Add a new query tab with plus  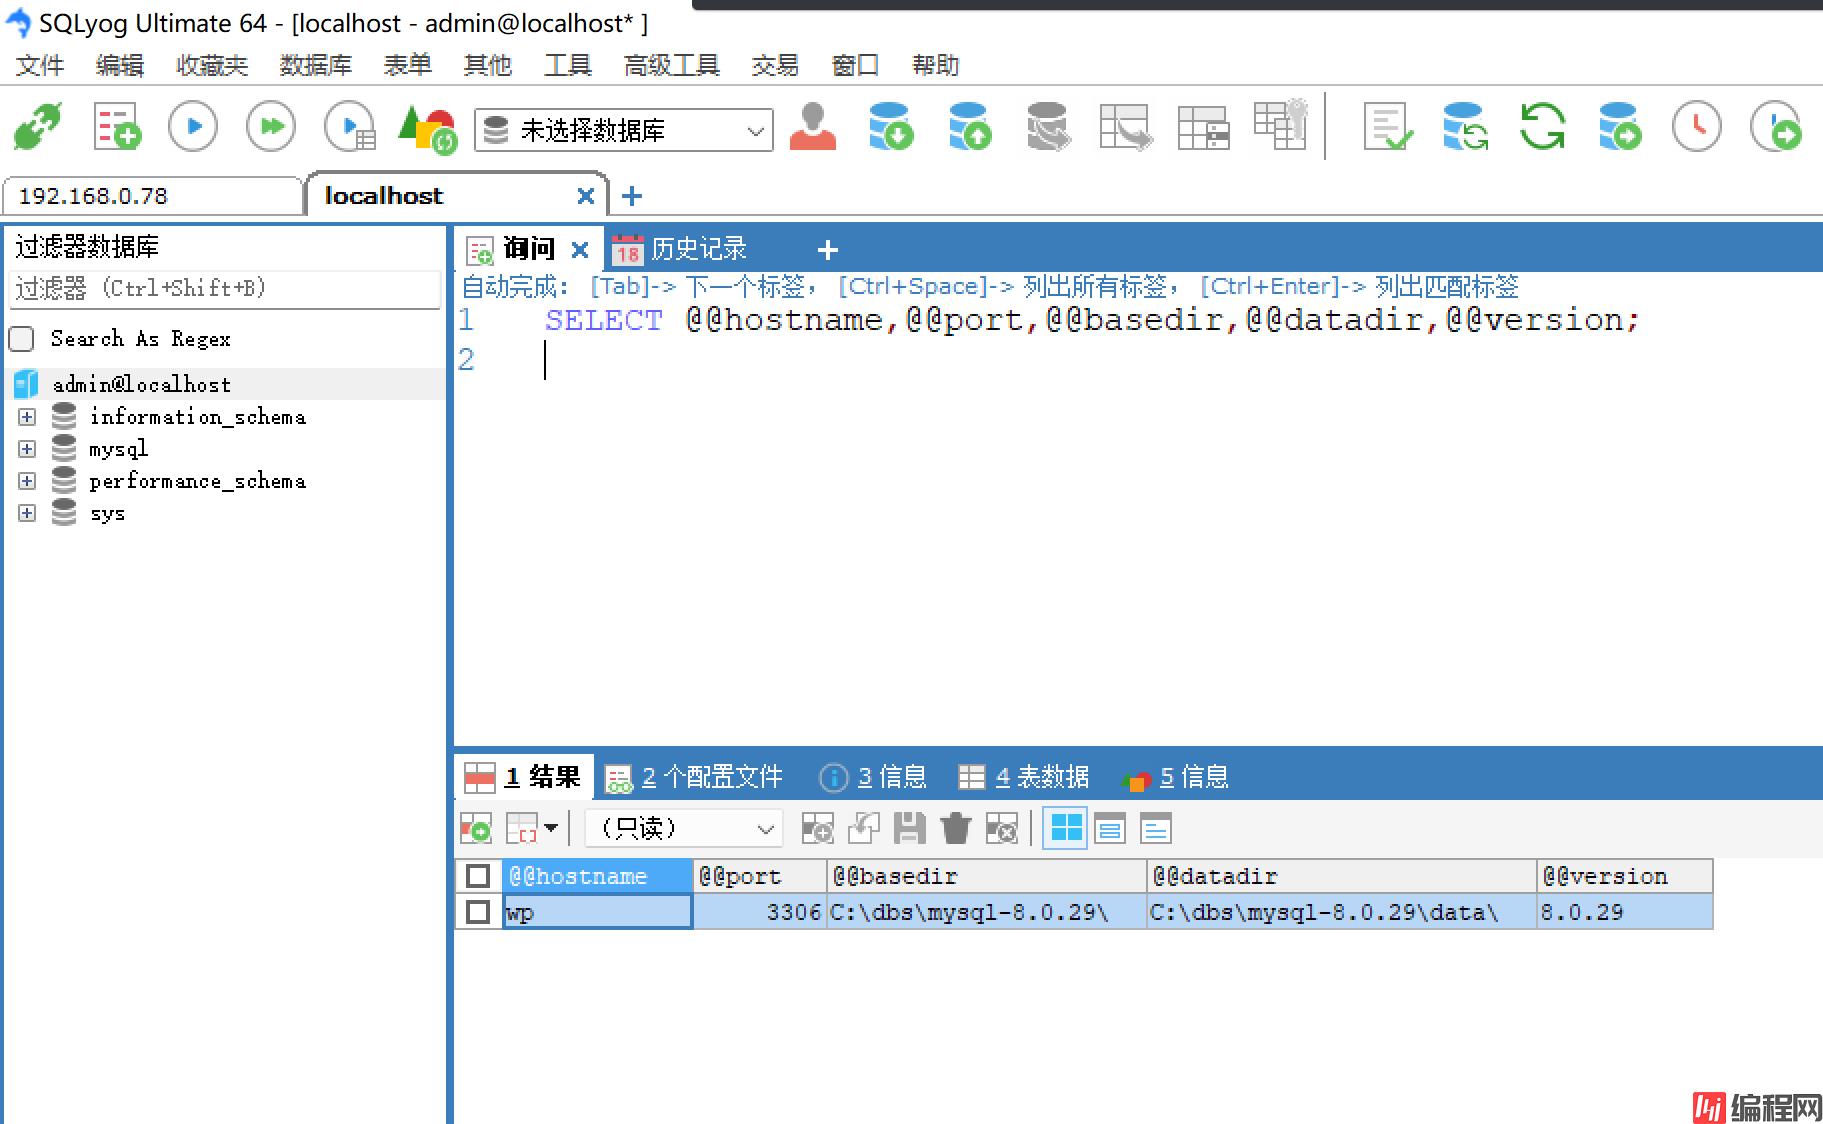click(x=828, y=249)
